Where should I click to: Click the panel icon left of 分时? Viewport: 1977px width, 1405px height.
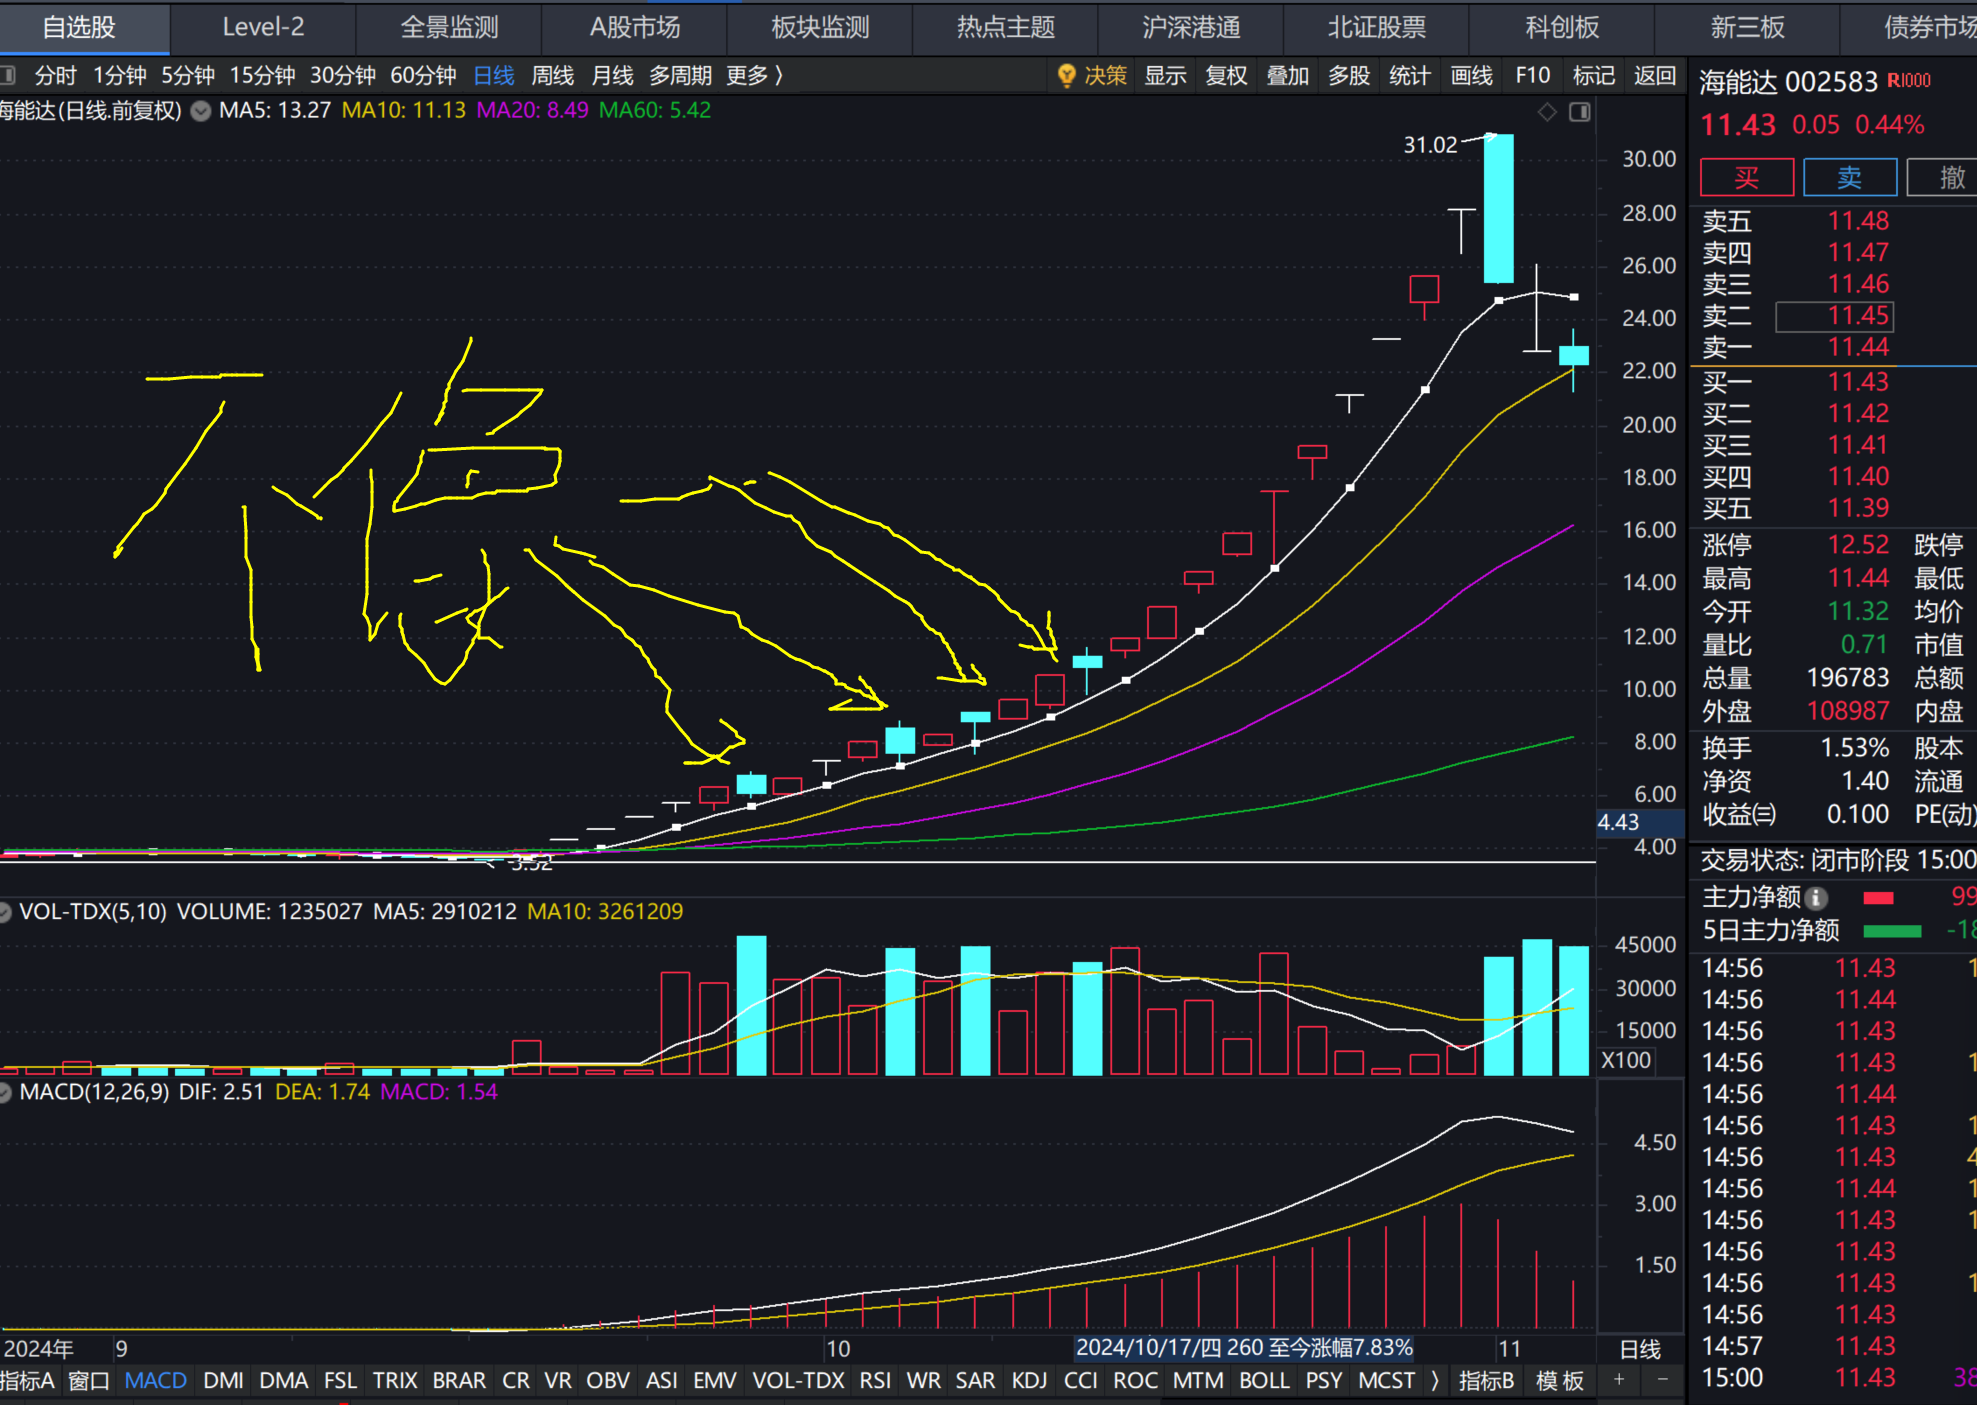point(8,75)
